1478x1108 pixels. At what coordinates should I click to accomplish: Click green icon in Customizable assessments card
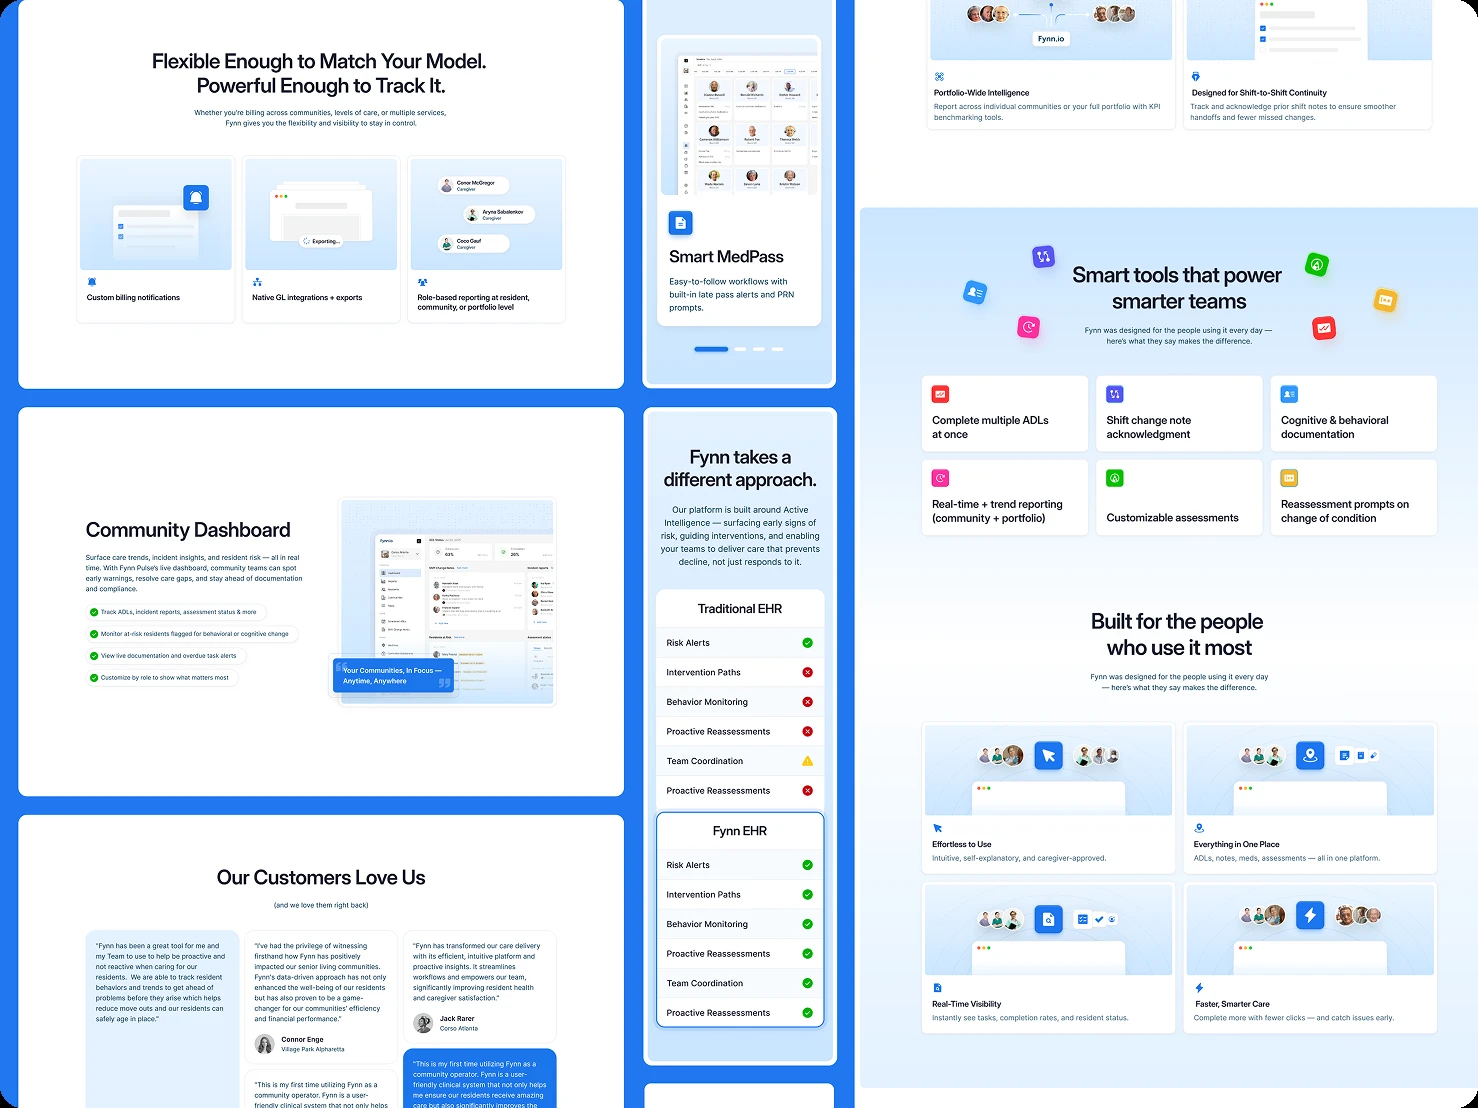(x=1115, y=478)
